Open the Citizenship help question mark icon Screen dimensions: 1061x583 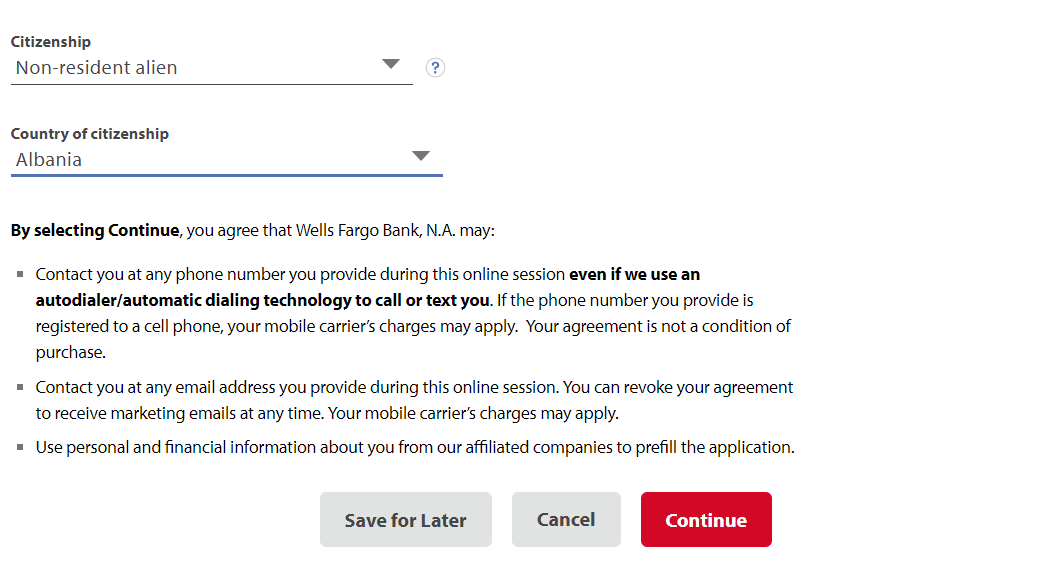tap(435, 68)
